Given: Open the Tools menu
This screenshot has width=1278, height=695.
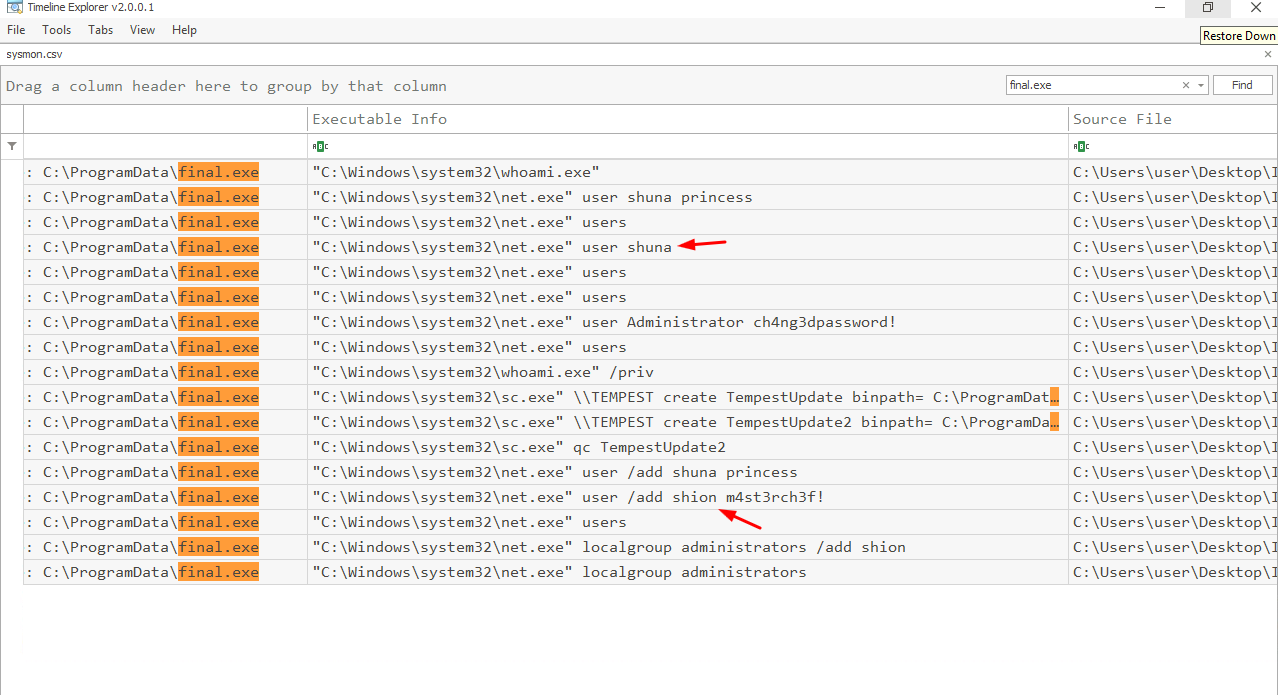Looking at the screenshot, I should point(56,30).
